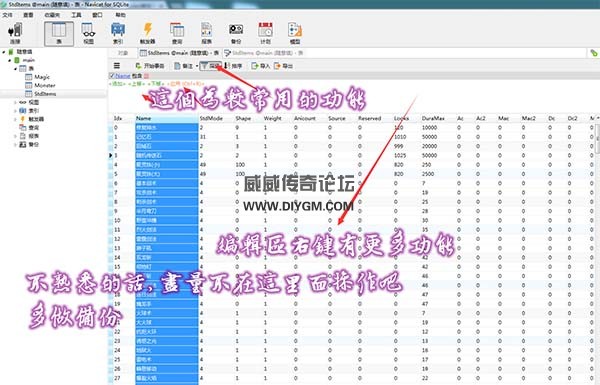The image size is (600, 385).
Task: Toggle the Name filter condition checkbox
Action: 112,76
